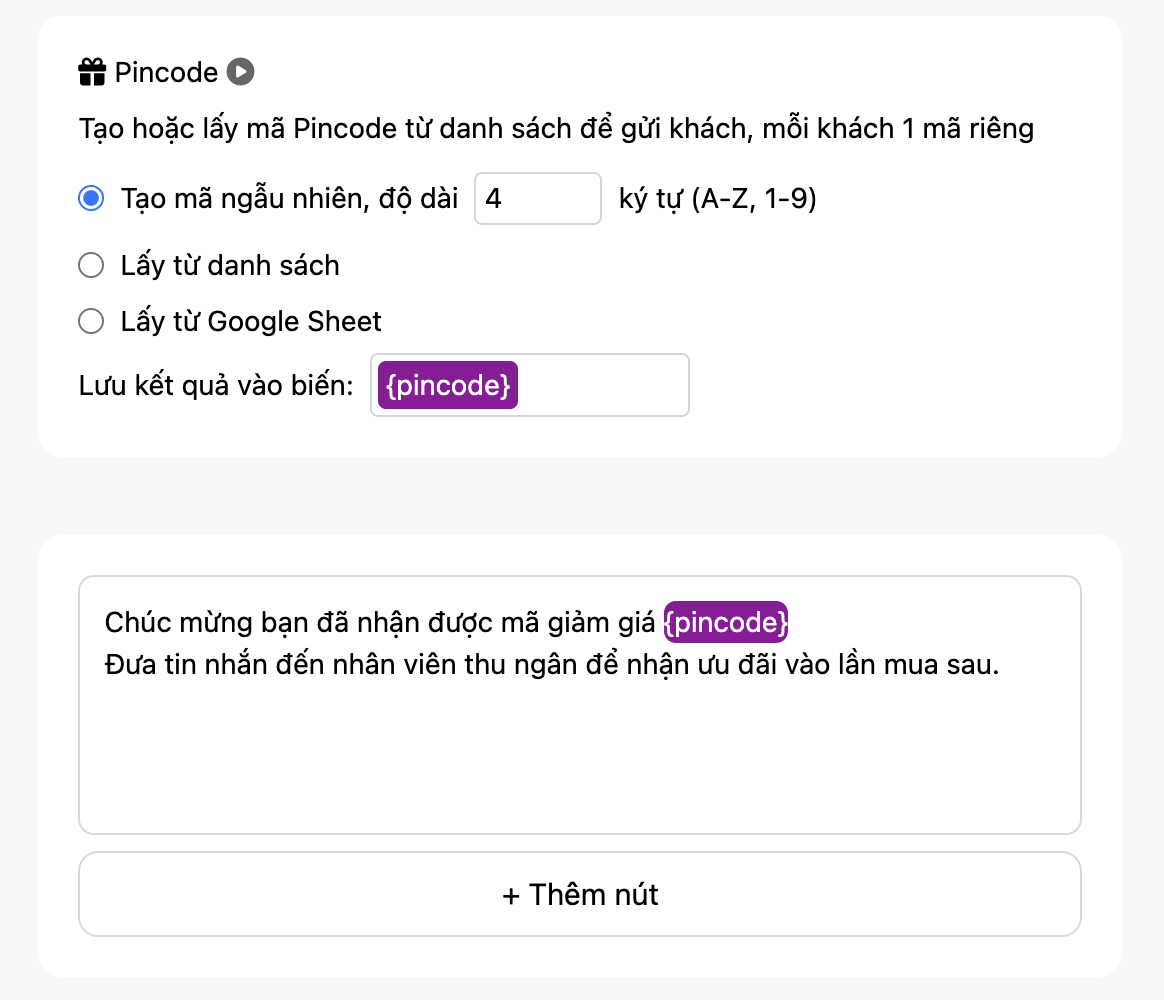Select the 'Lấy từ danh sách' radio button
Viewport: 1164px width, 1000px height.
click(91, 265)
